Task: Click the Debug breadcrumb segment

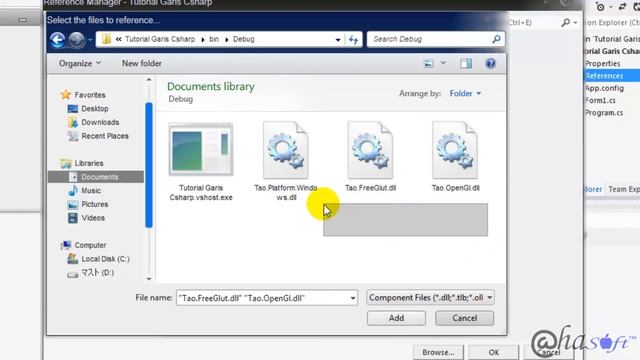Action: point(243,39)
